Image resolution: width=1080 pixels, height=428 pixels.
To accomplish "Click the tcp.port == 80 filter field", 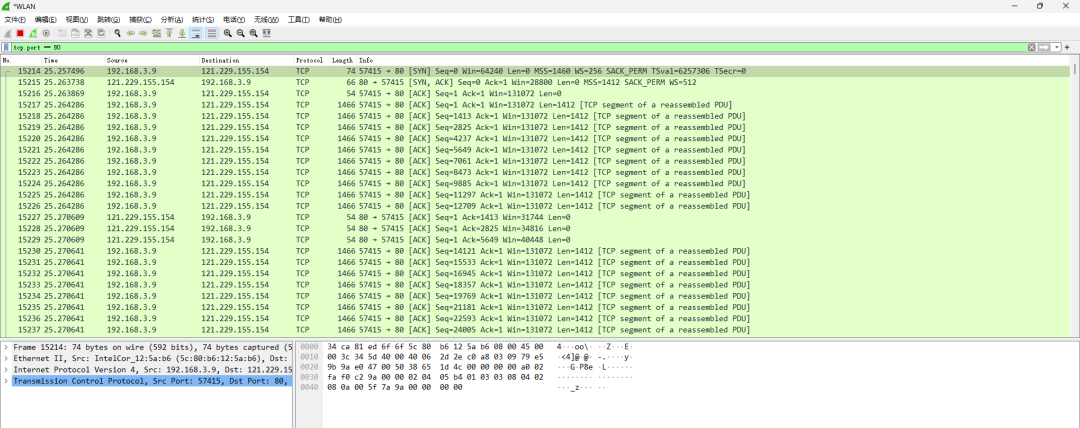I will pyautogui.click(x=517, y=48).
